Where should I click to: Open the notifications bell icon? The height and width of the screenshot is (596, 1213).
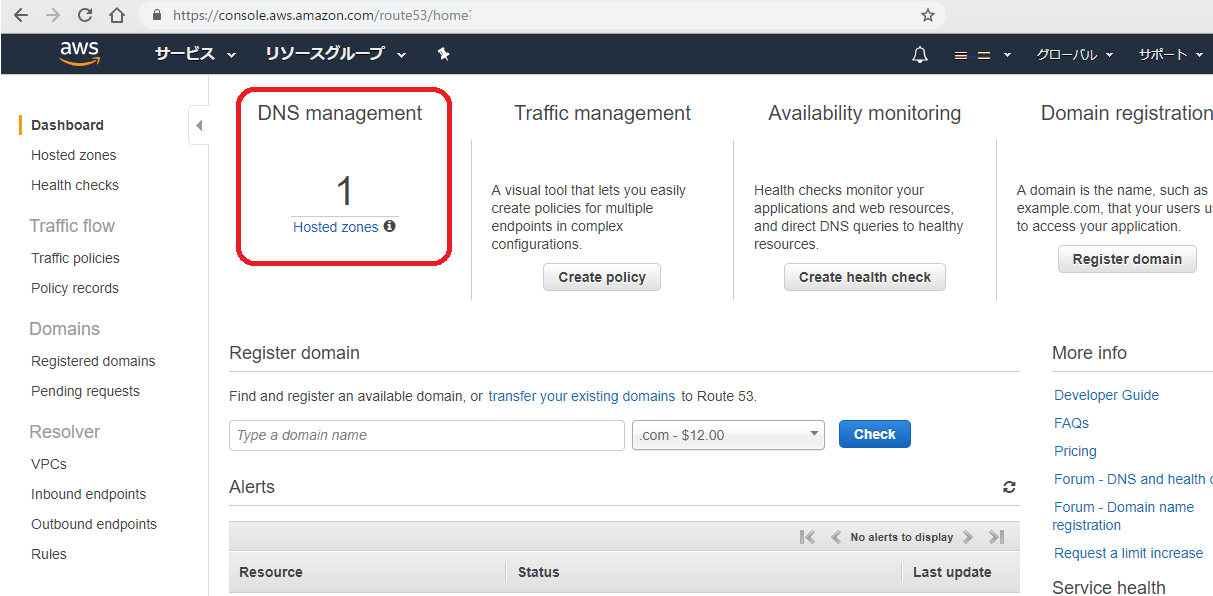(920, 55)
